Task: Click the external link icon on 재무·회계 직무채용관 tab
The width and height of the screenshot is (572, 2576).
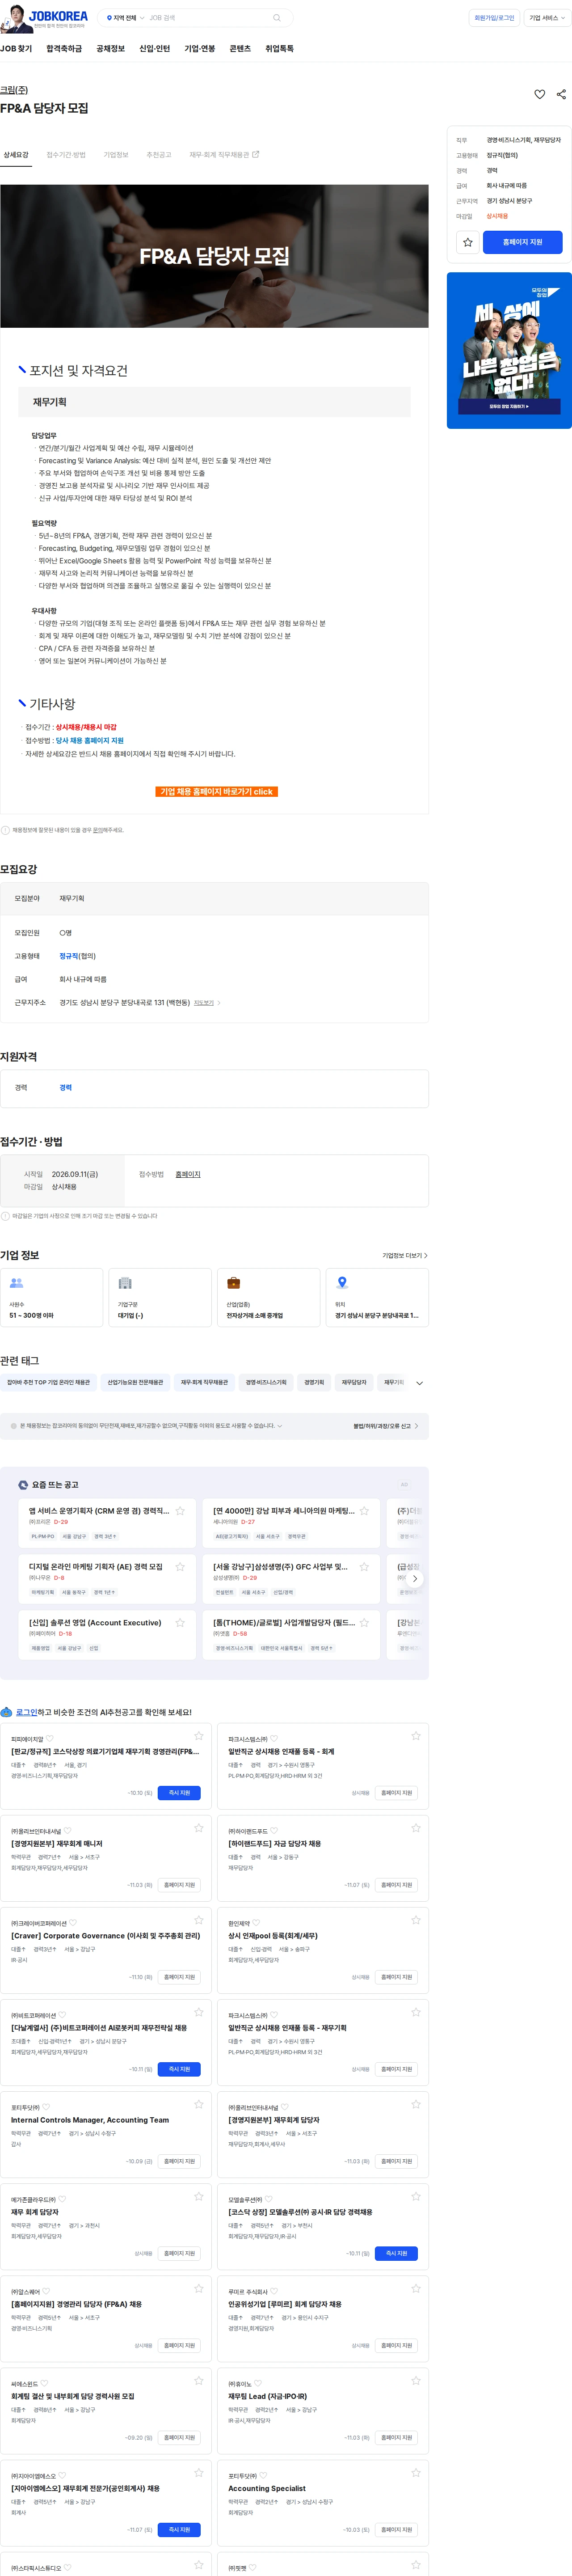Action: [256, 154]
